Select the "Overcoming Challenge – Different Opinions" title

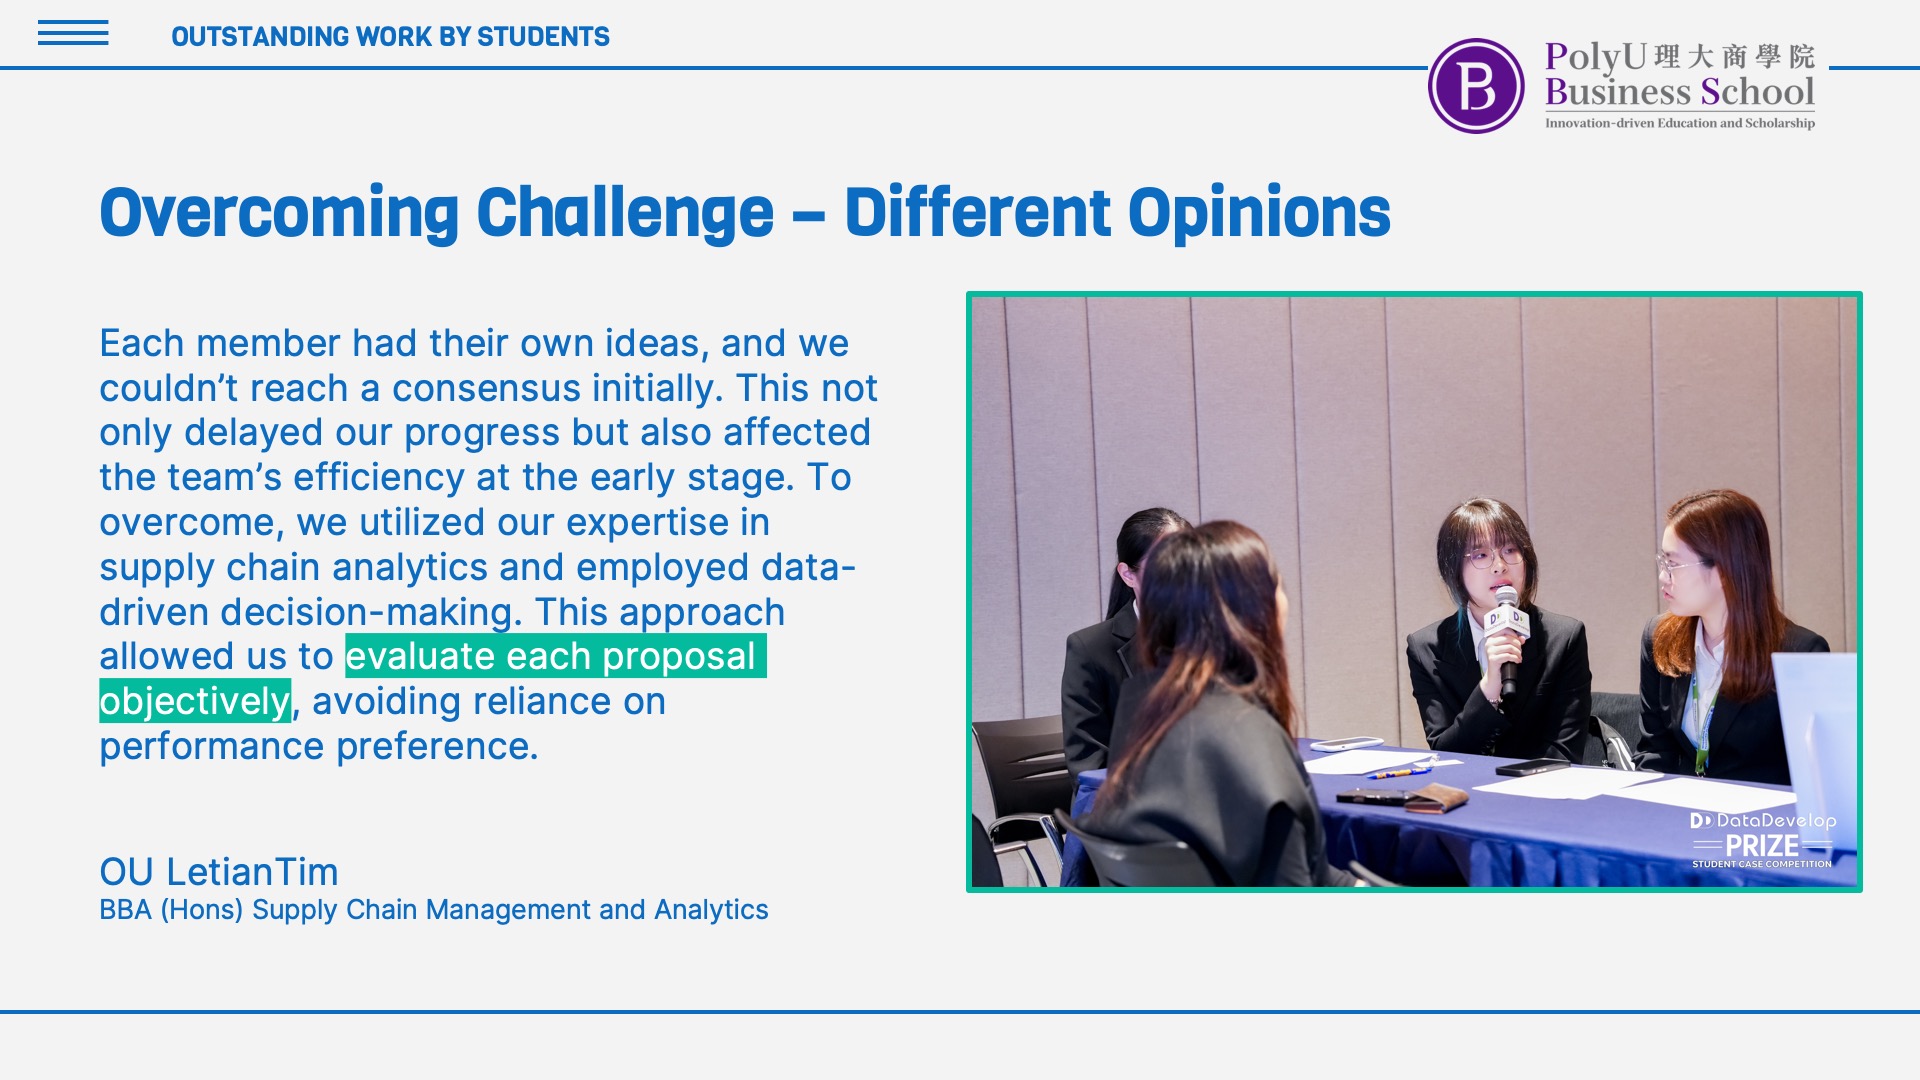tap(744, 212)
